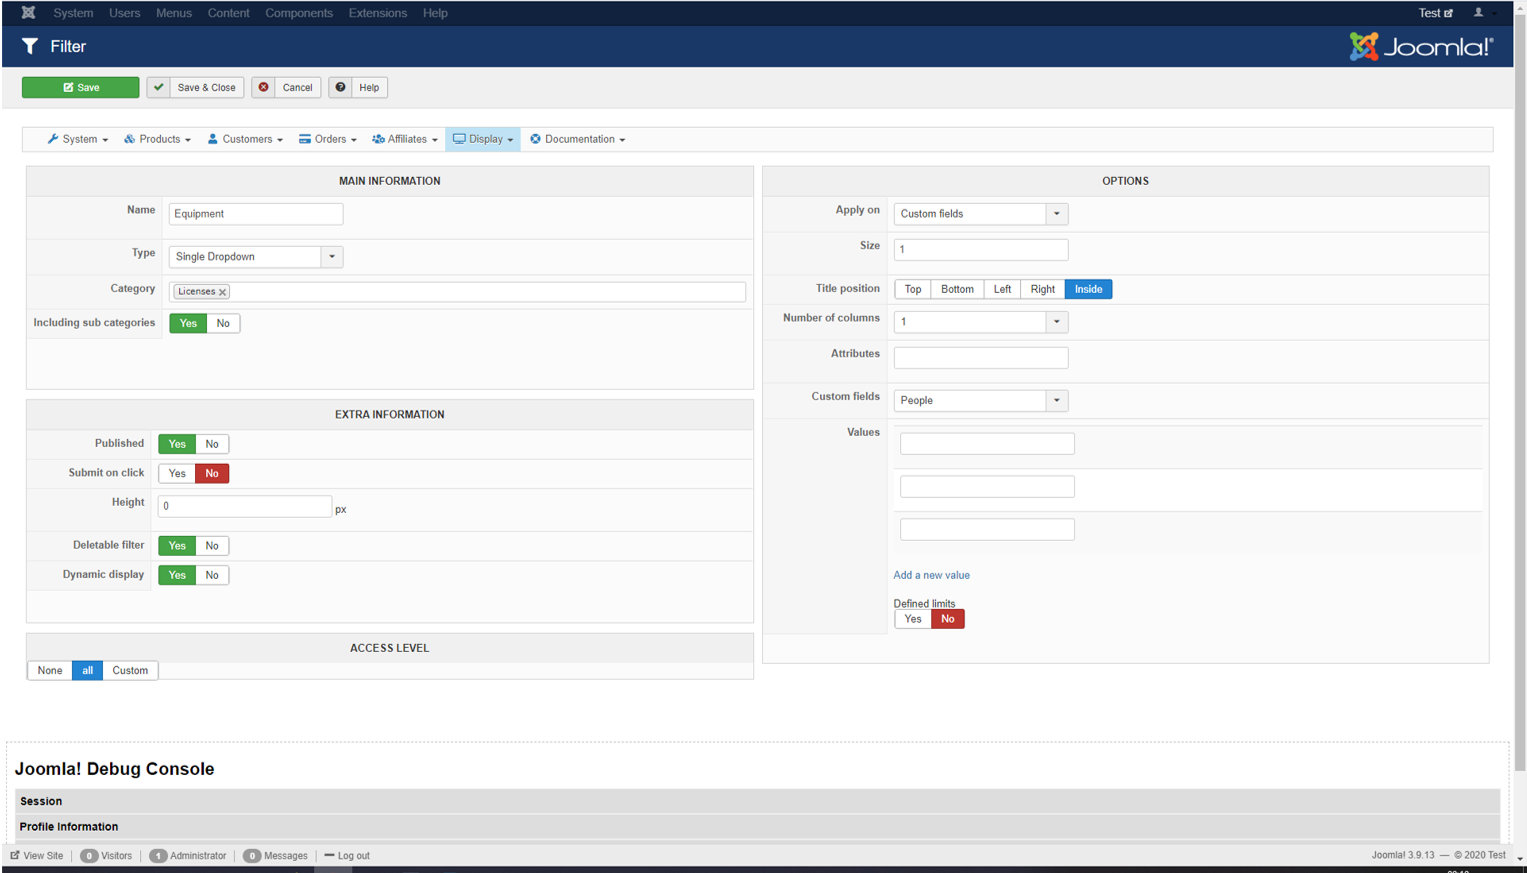The image size is (1527, 873).
Task: Expand the System wrench dropdown
Action: pyautogui.click(x=78, y=139)
